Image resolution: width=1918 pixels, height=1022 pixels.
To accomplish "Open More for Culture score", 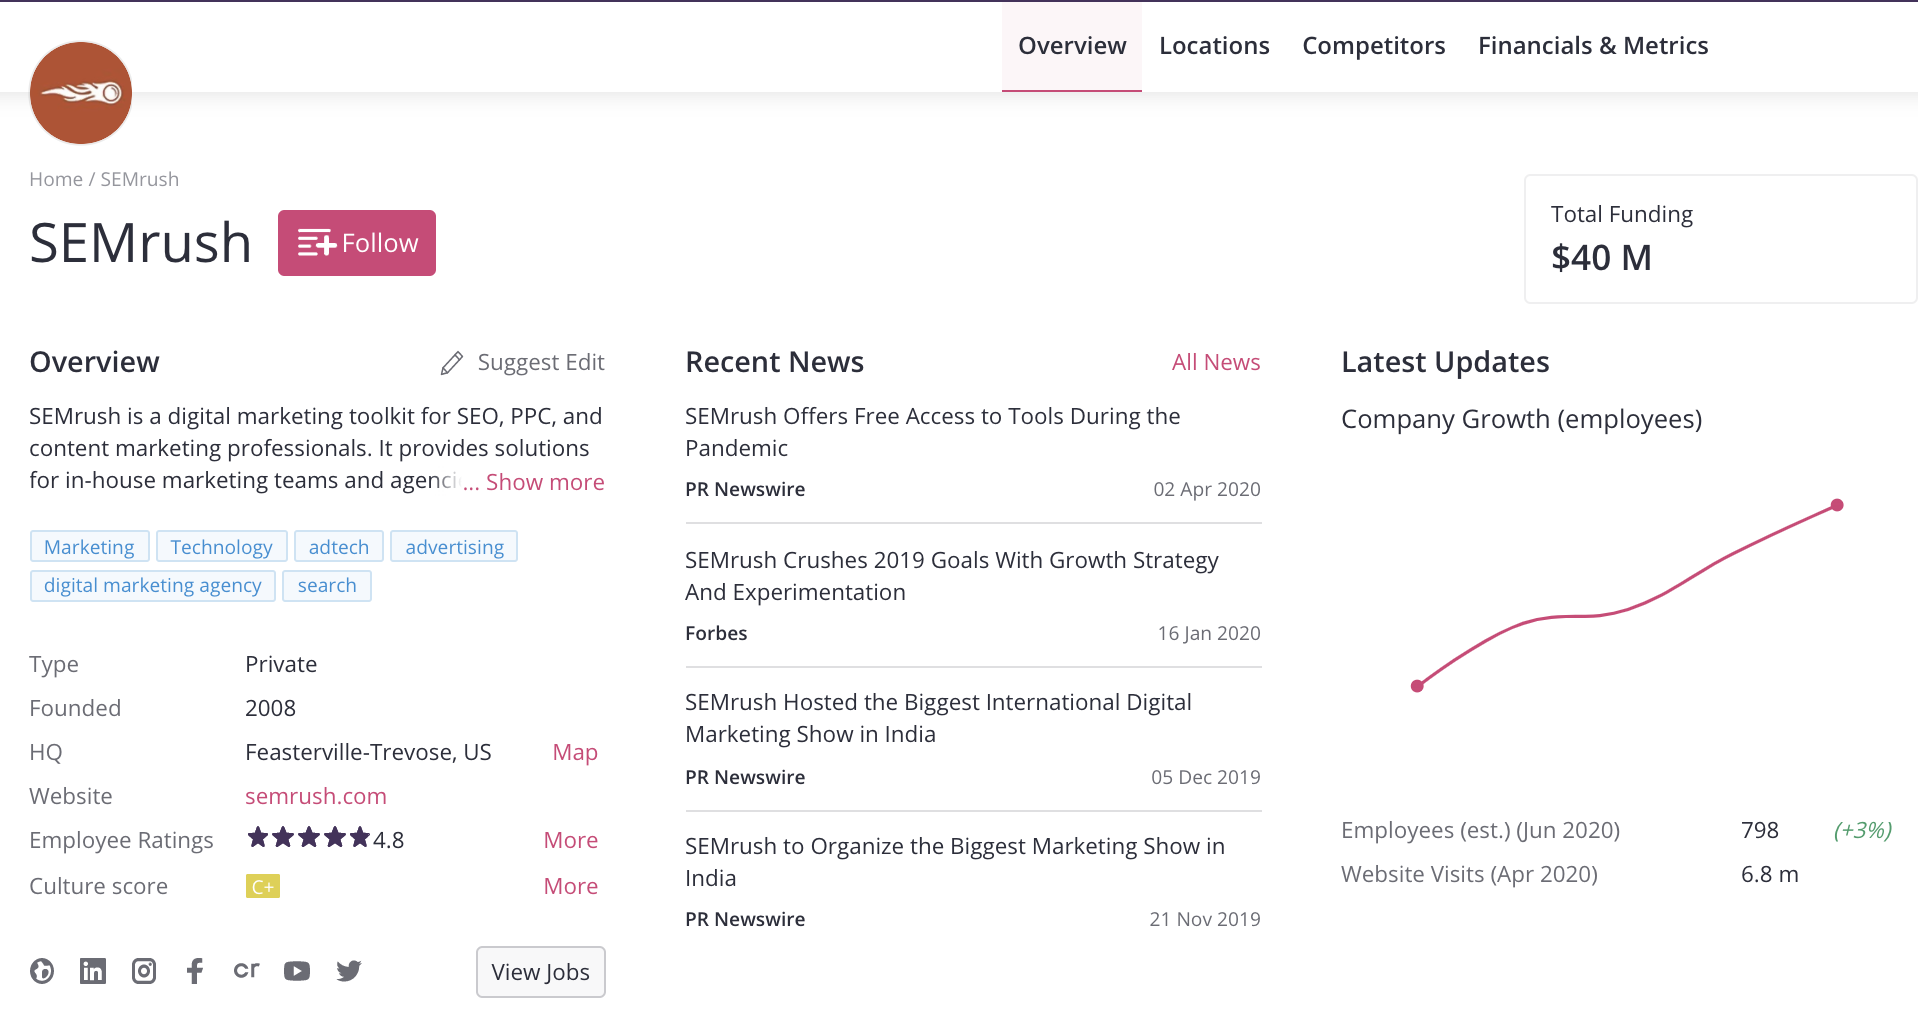I will coord(571,886).
